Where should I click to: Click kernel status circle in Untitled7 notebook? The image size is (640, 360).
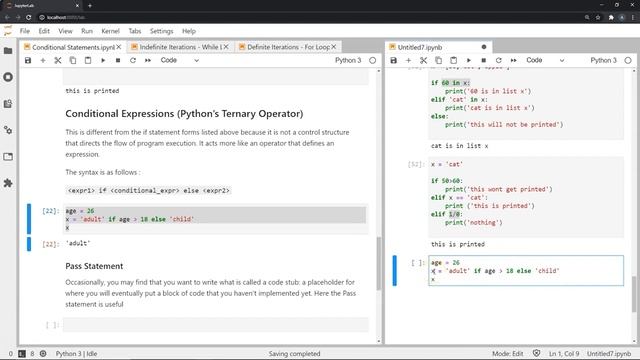point(628,60)
